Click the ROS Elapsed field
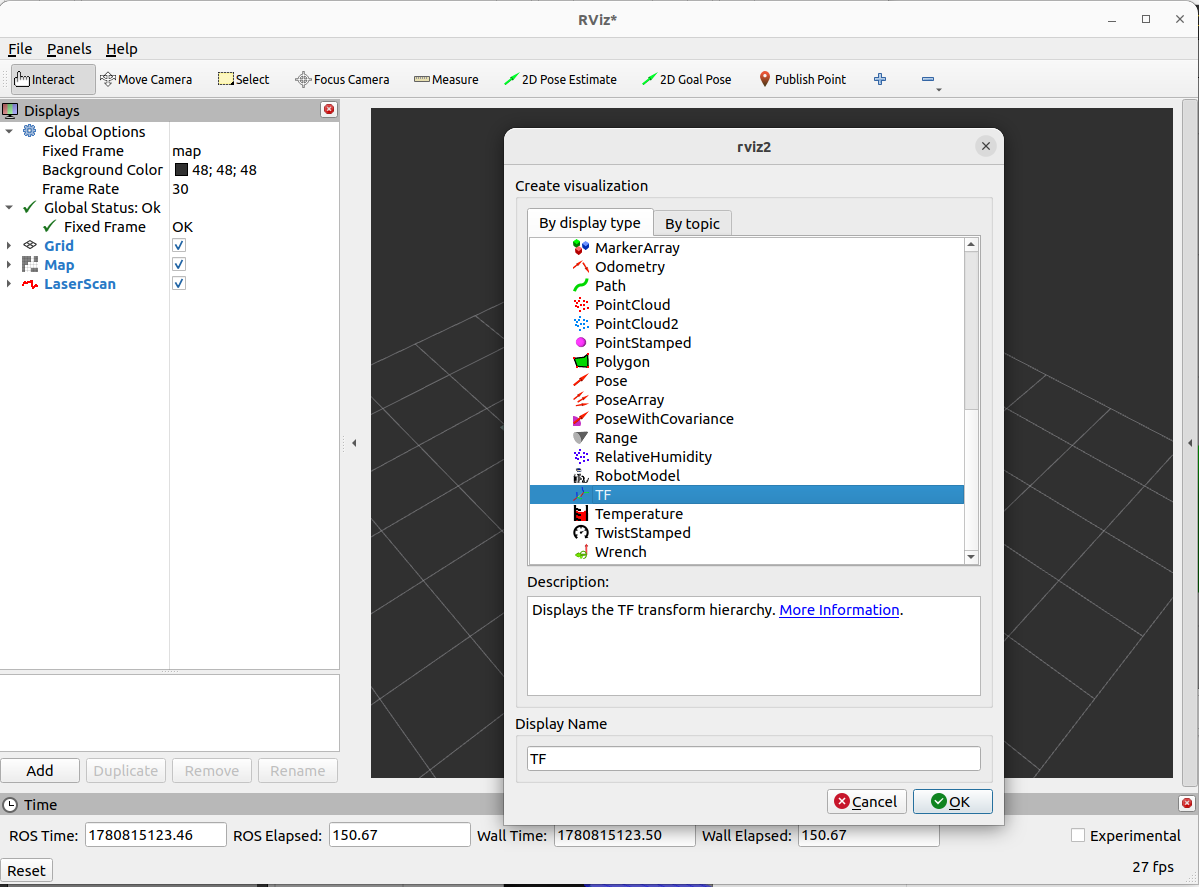Image resolution: width=1199 pixels, height=887 pixels. [x=399, y=835]
